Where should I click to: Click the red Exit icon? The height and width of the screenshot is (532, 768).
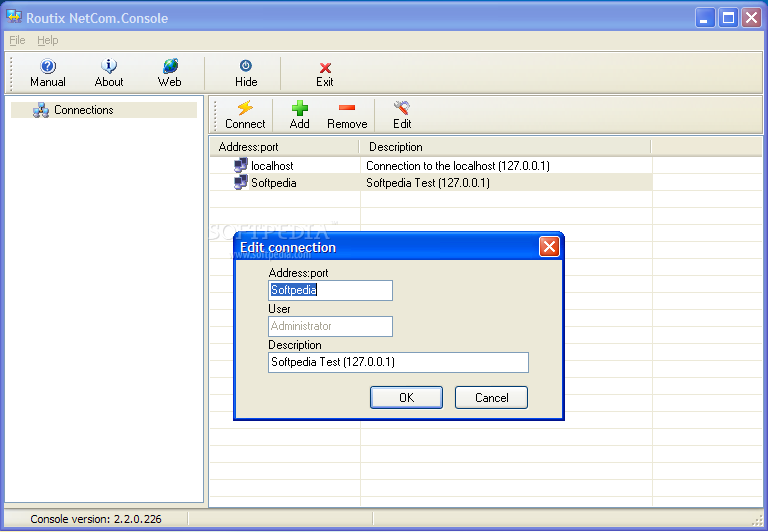[x=325, y=68]
